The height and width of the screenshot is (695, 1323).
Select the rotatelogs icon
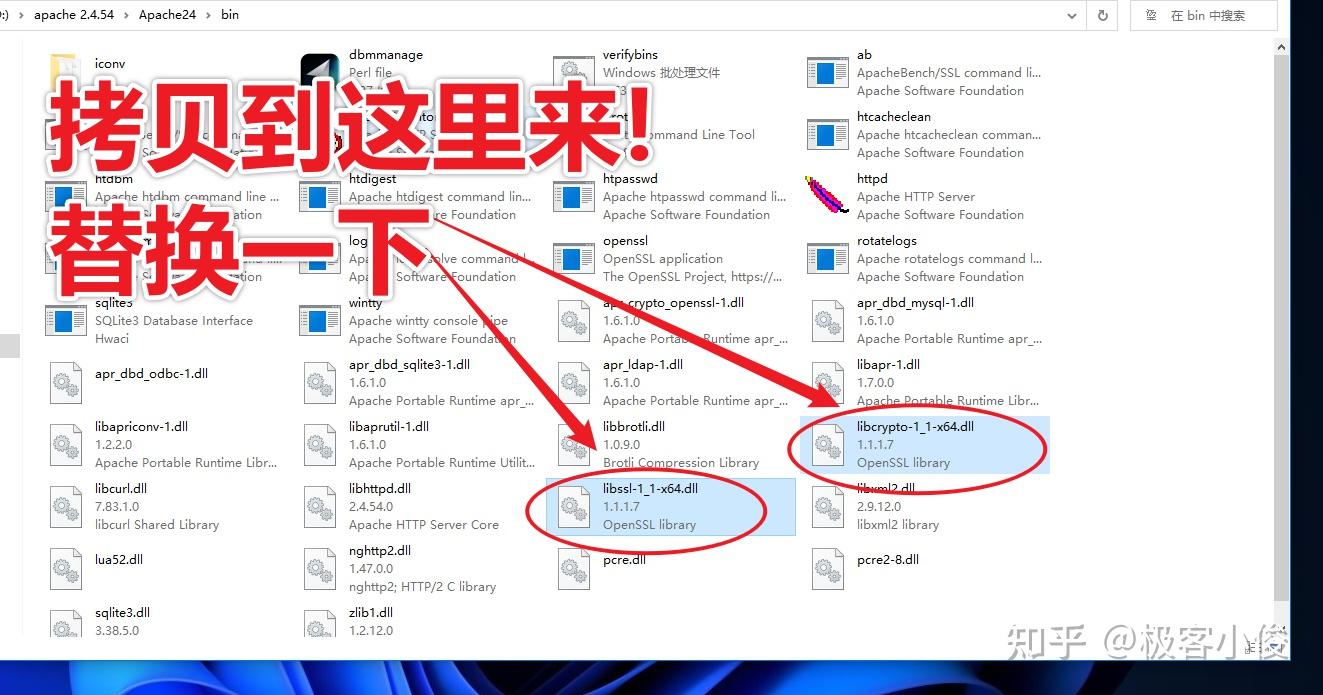point(827,258)
